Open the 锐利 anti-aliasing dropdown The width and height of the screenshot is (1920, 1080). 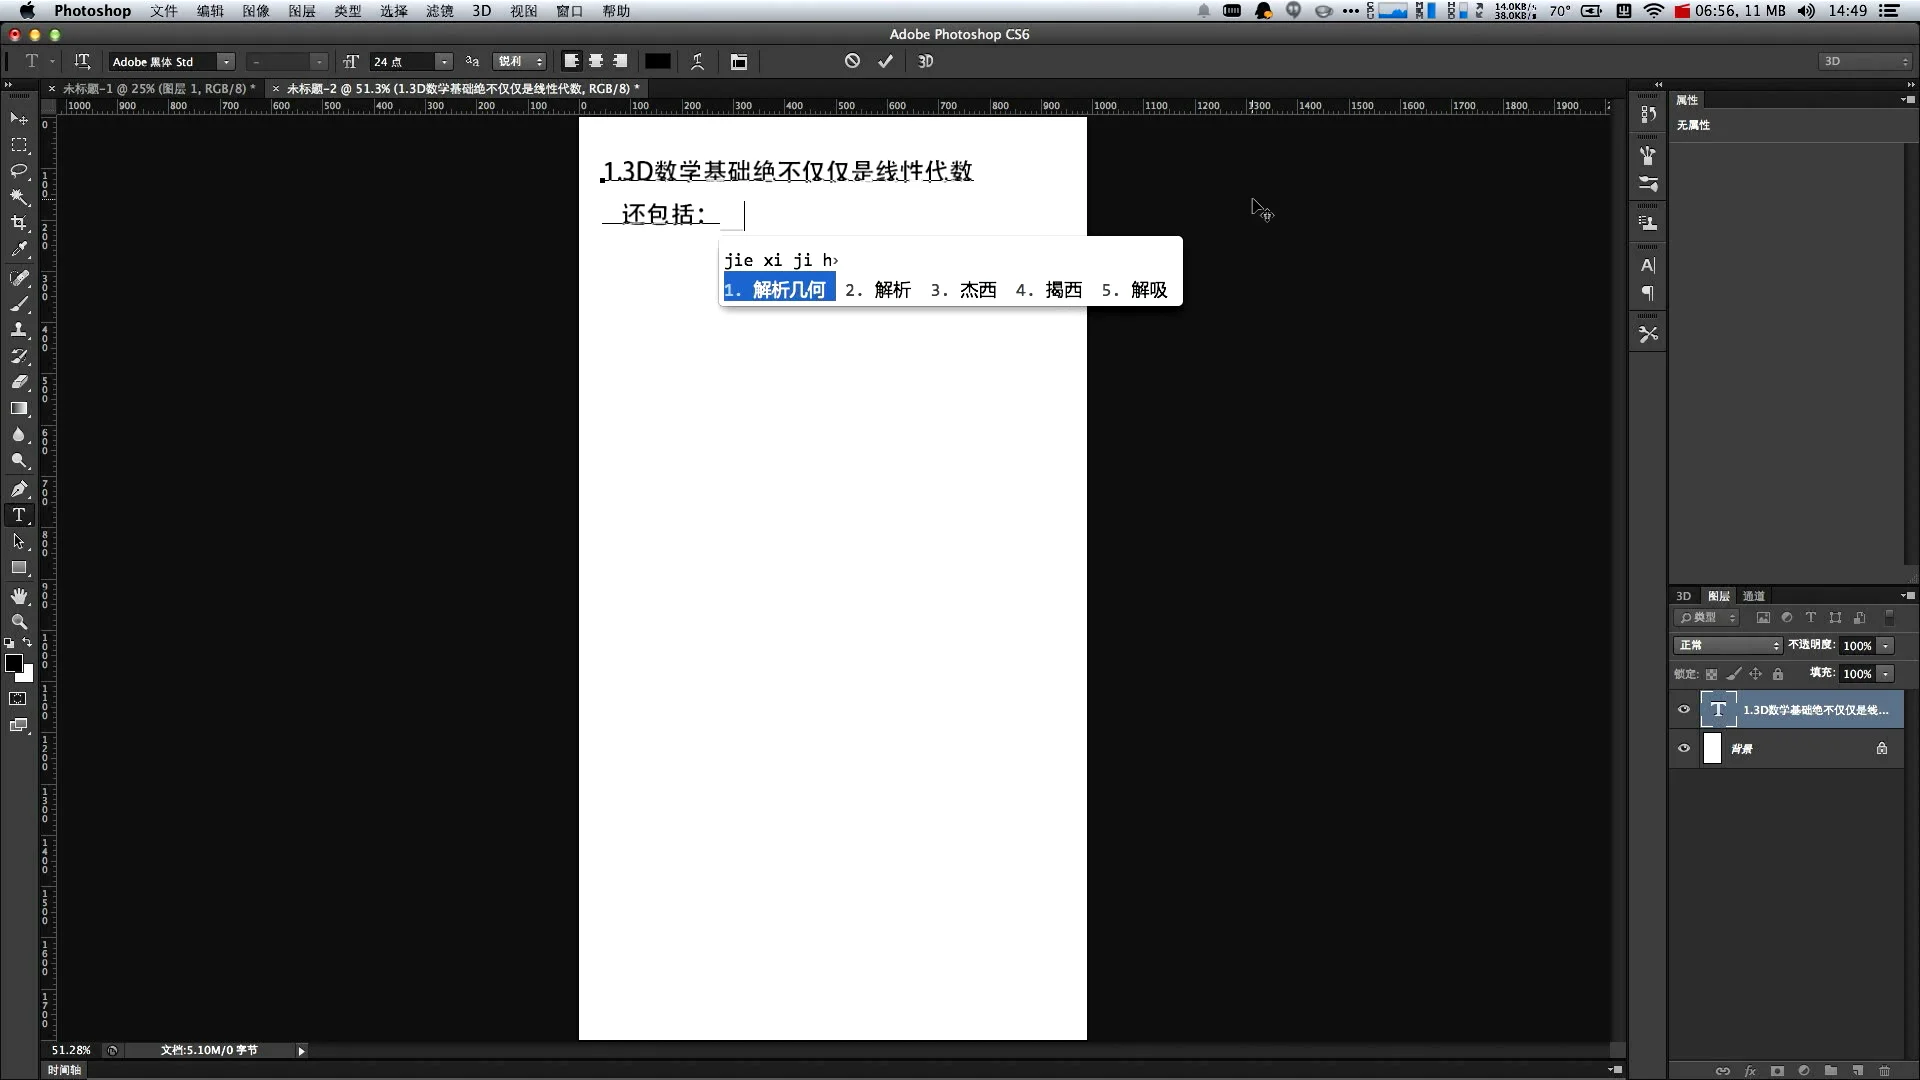[x=520, y=62]
